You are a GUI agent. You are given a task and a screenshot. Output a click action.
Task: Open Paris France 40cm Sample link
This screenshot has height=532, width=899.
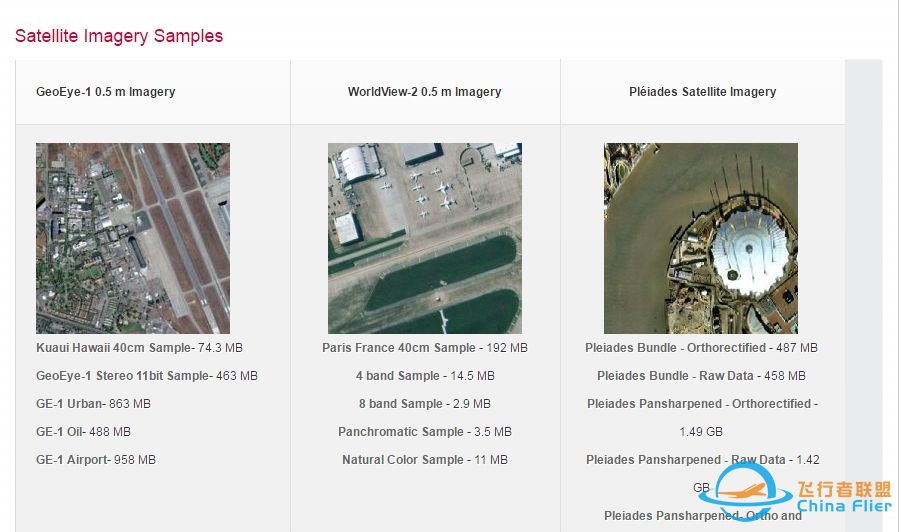point(399,348)
